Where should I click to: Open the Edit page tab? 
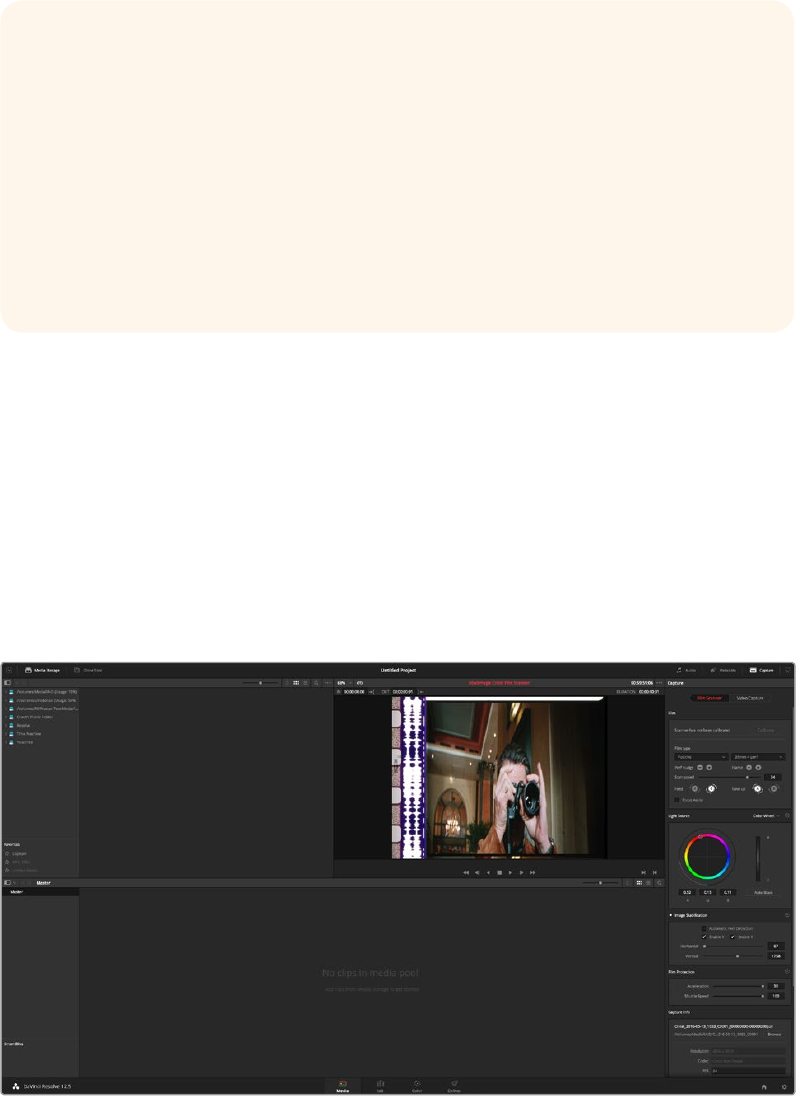[x=380, y=1086]
